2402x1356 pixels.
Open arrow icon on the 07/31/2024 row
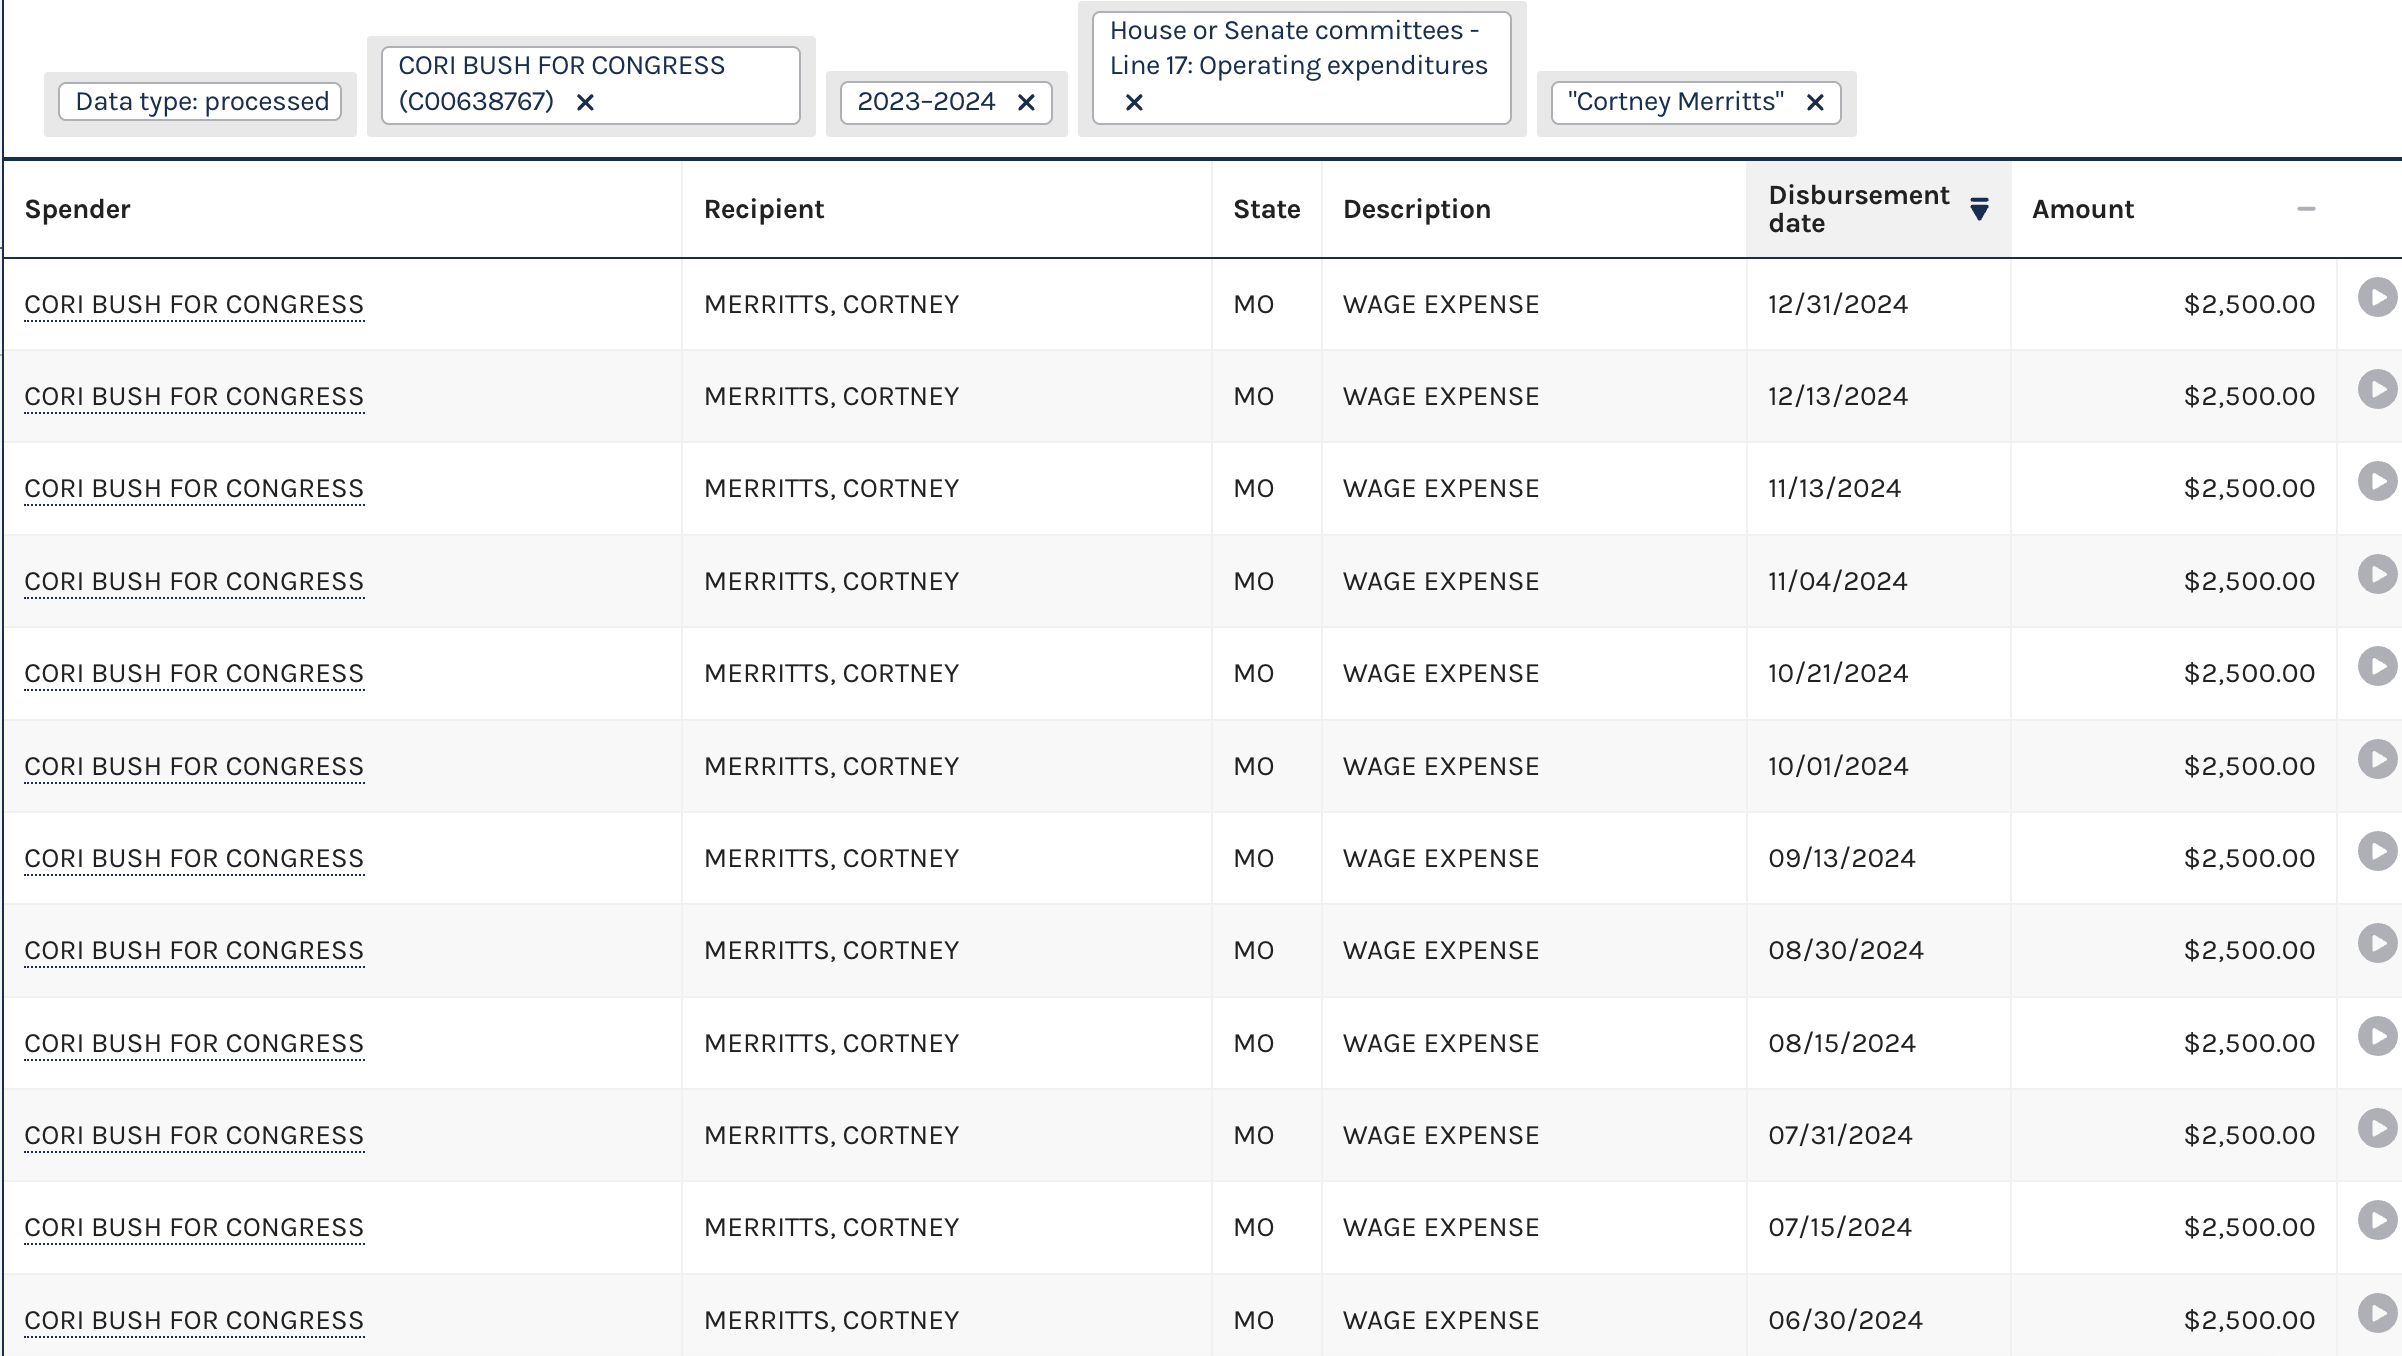click(2377, 1128)
